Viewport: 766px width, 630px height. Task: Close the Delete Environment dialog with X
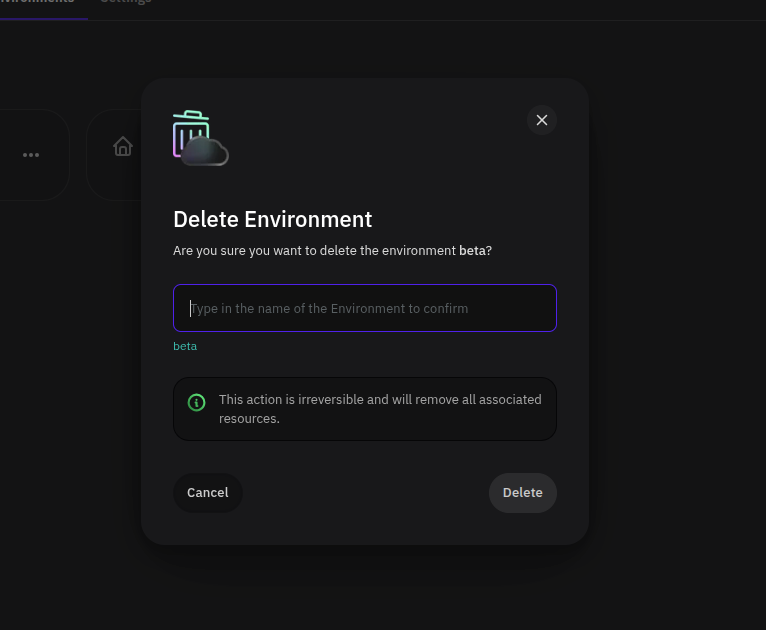pos(541,120)
